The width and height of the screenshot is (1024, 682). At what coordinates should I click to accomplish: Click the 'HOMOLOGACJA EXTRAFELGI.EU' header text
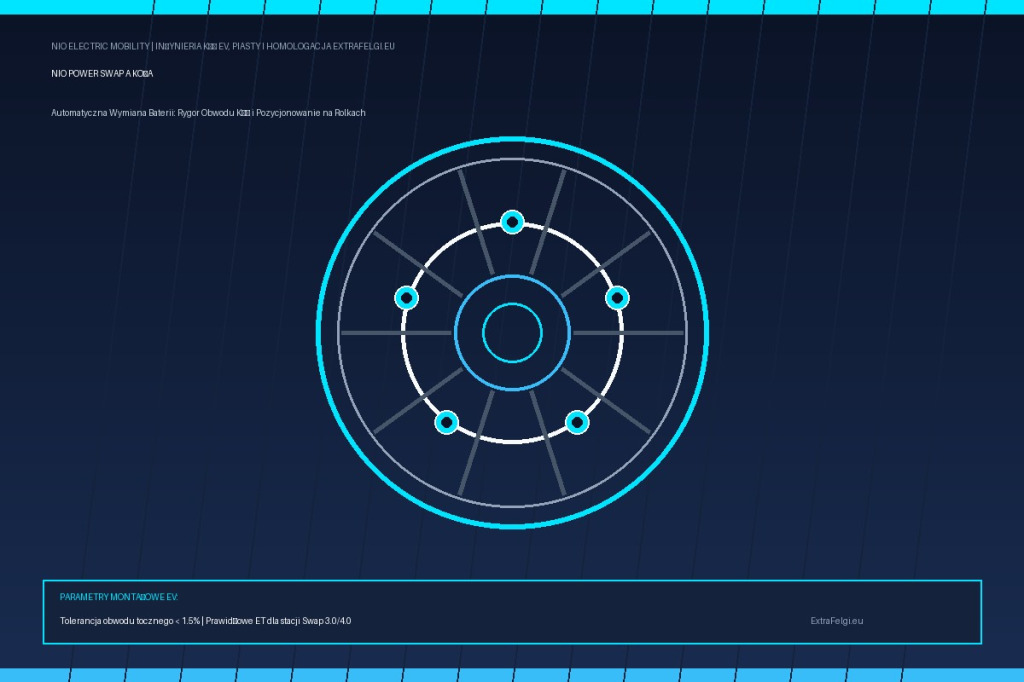(330, 46)
